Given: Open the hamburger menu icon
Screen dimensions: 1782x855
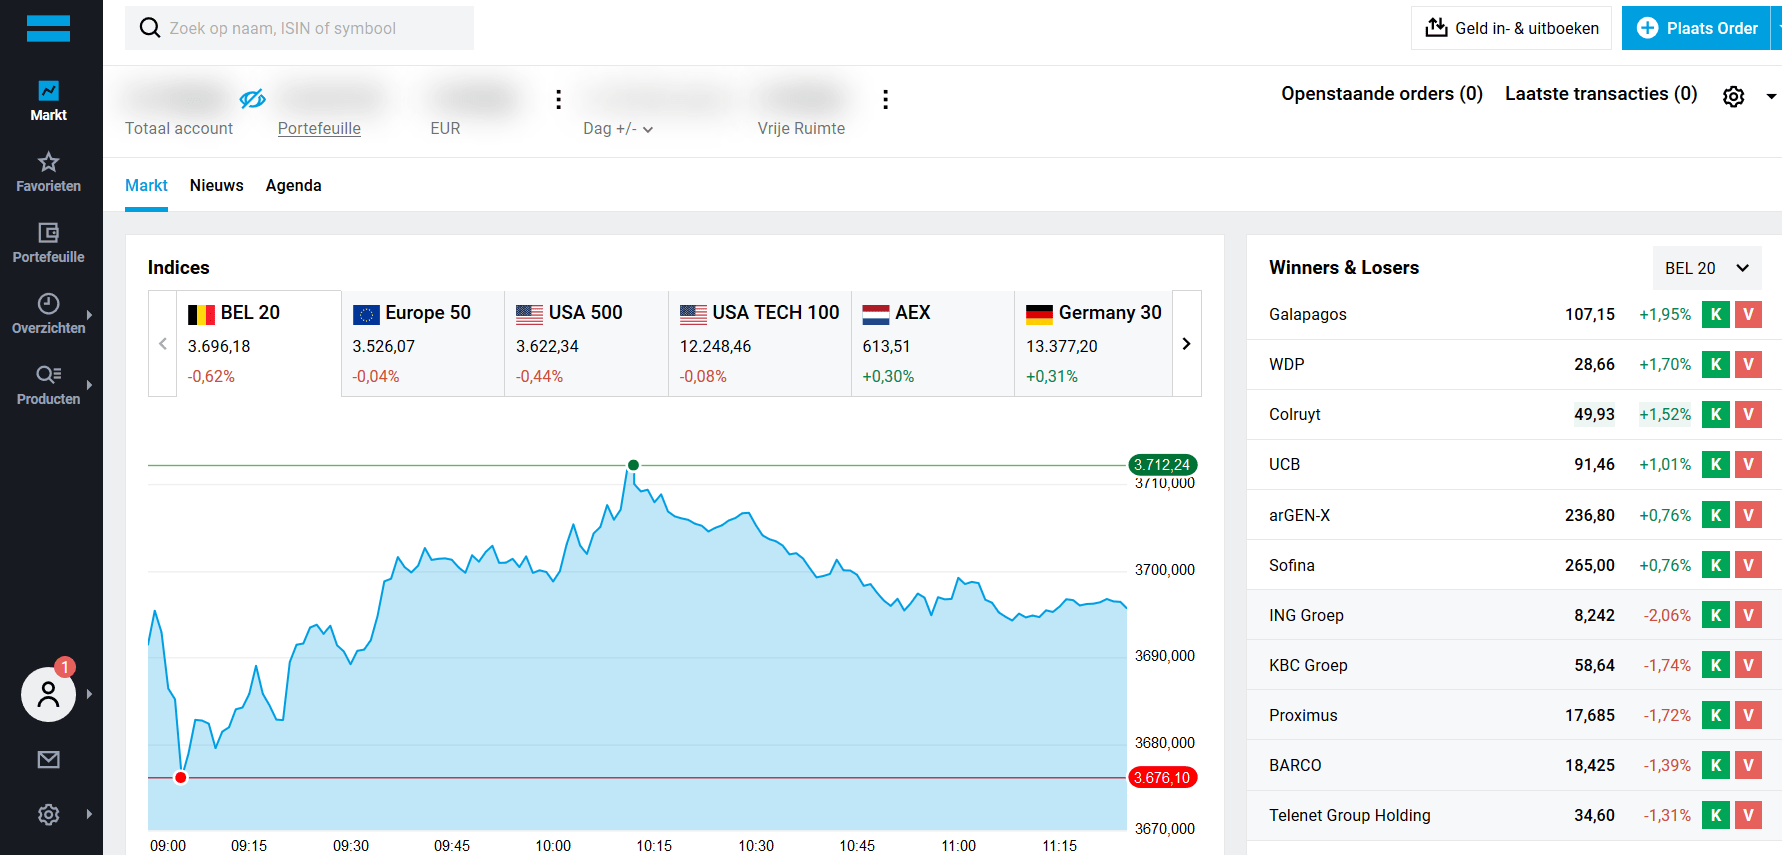Looking at the screenshot, I should (x=48, y=28).
